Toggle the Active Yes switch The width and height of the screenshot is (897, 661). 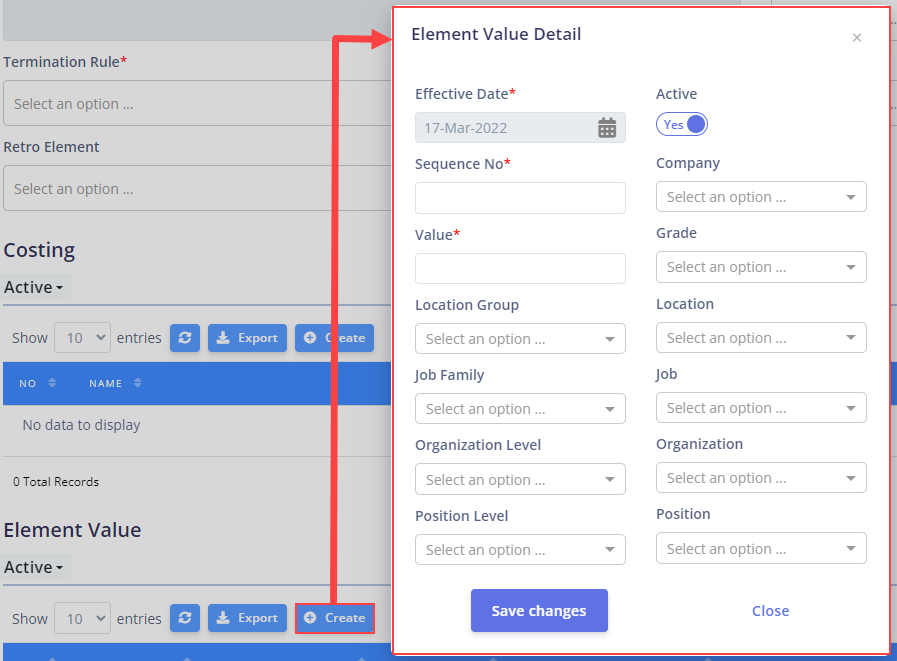pyautogui.click(x=682, y=124)
